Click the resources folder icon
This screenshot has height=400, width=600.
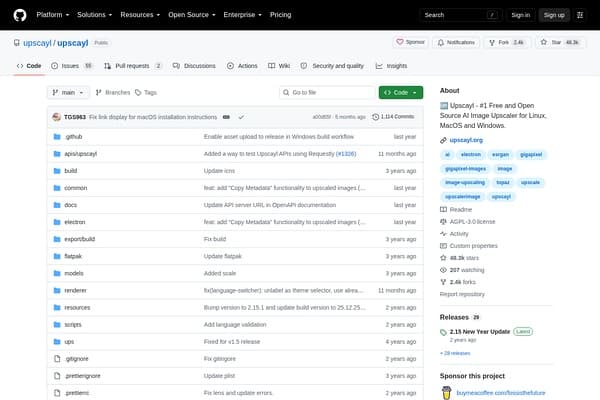57,307
